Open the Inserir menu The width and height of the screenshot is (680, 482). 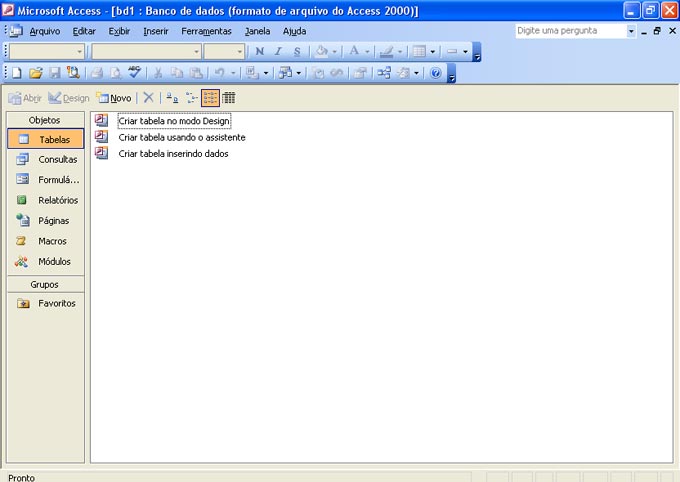pyautogui.click(x=156, y=31)
